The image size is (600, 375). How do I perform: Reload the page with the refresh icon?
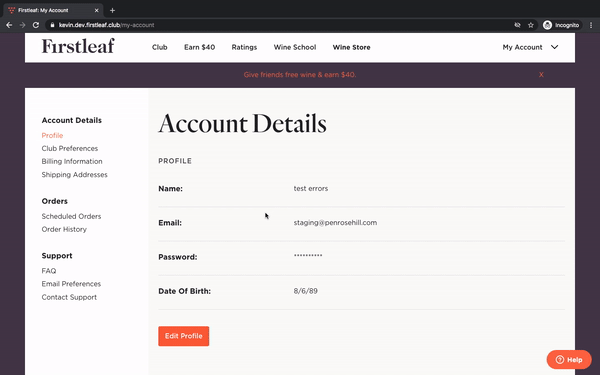(x=36, y=25)
